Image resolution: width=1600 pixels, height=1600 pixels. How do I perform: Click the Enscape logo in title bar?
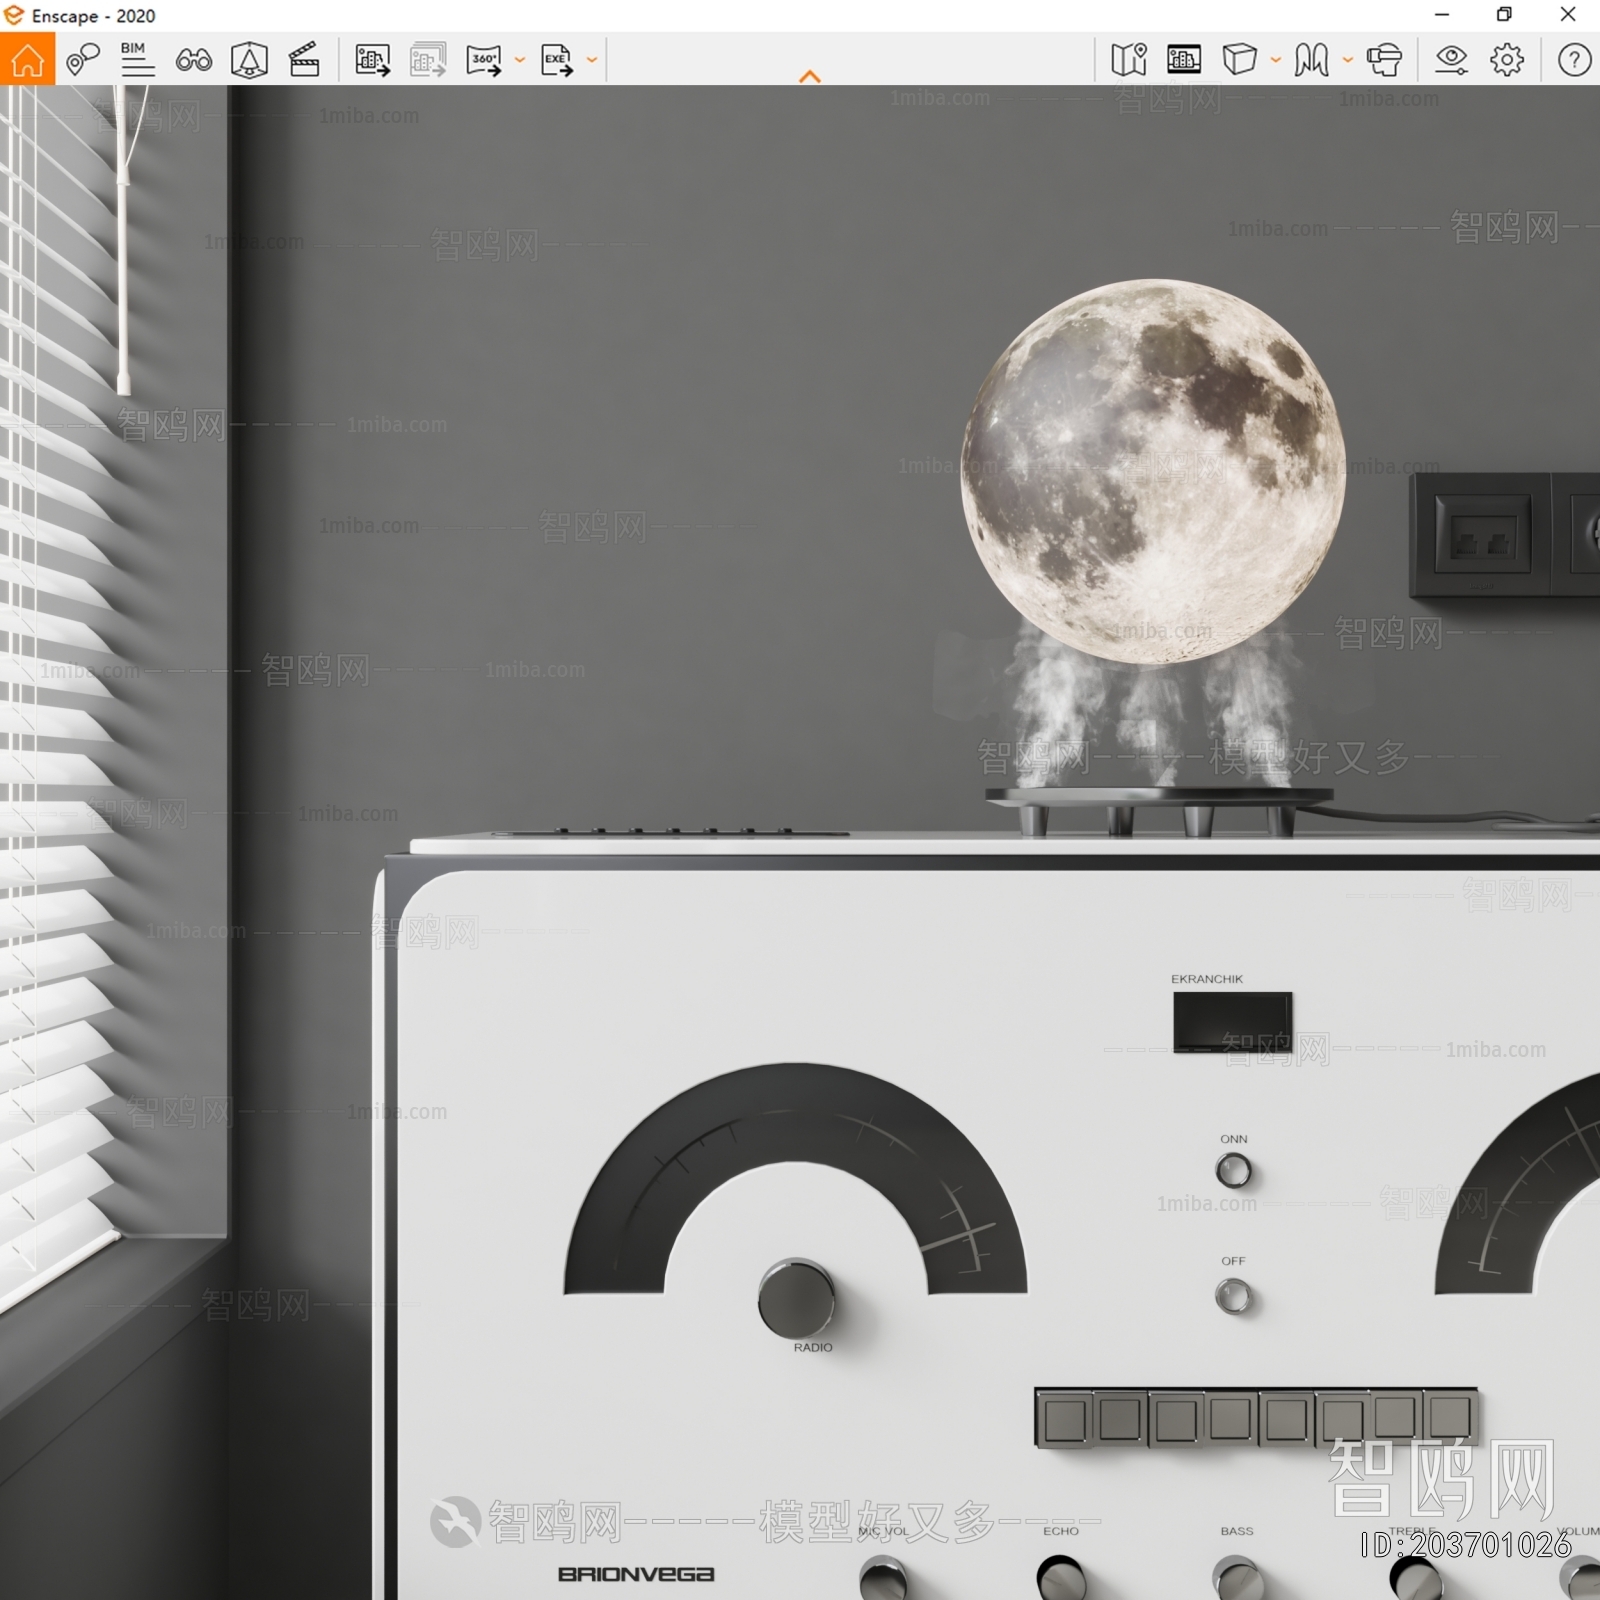click(14, 15)
